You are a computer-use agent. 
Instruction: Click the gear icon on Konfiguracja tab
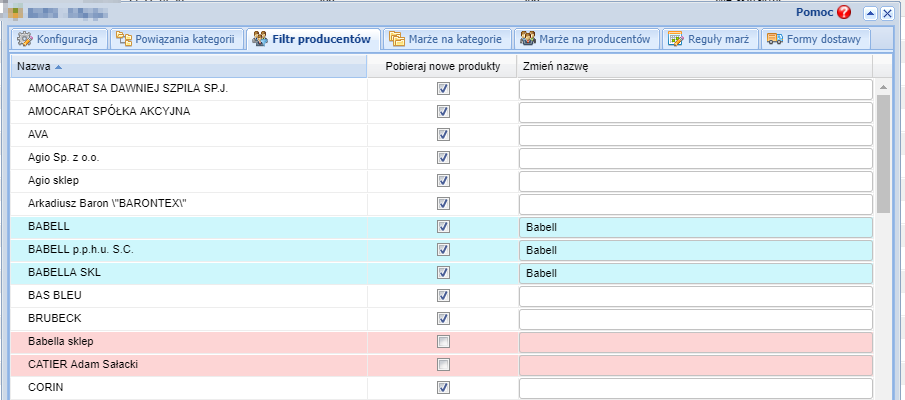pos(25,39)
